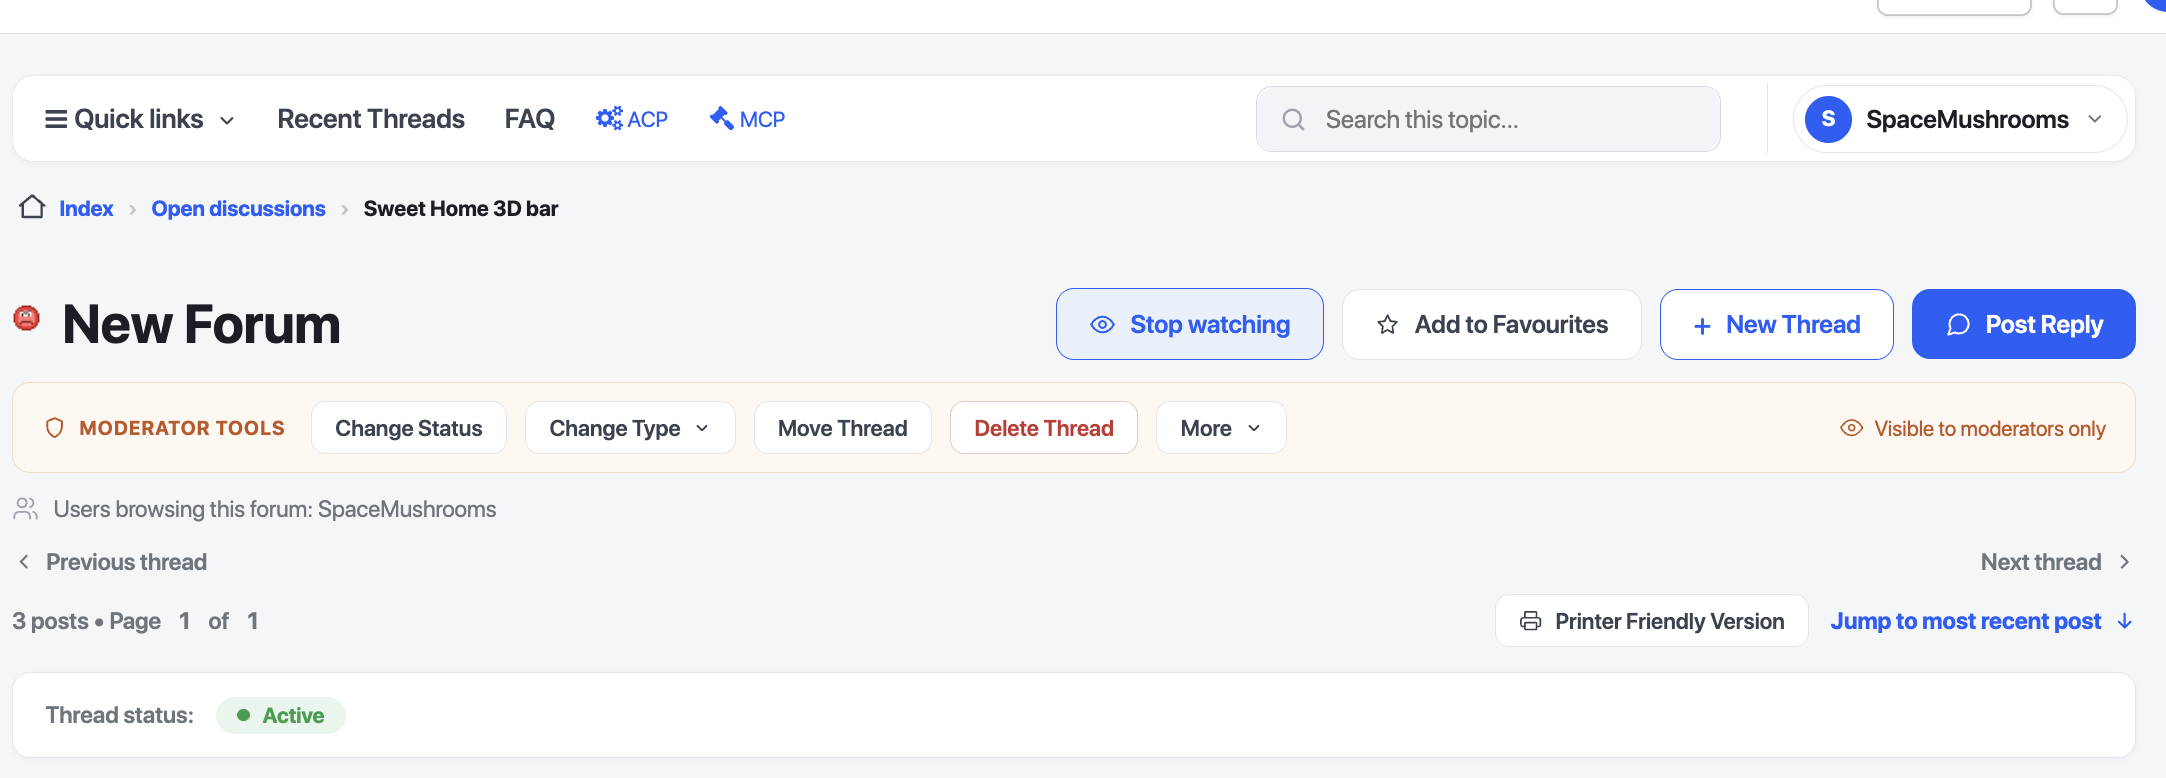Click the MCP gavel icon

pyautogui.click(x=721, y=118)
